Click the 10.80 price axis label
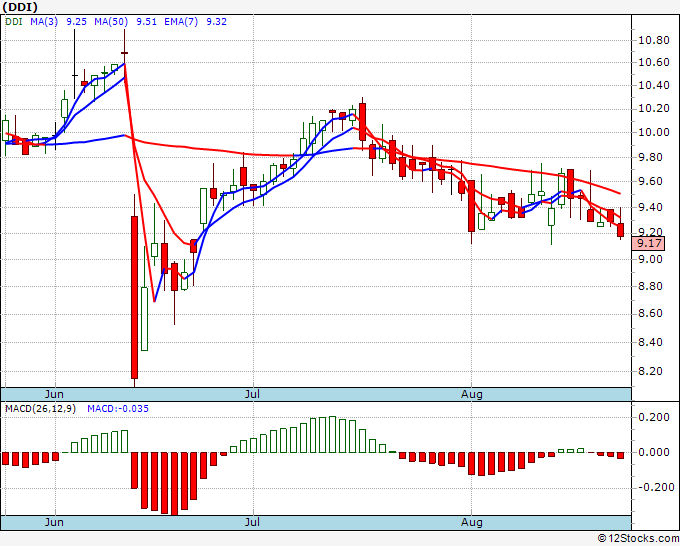680x546 pixels. (x=654, y=41)
